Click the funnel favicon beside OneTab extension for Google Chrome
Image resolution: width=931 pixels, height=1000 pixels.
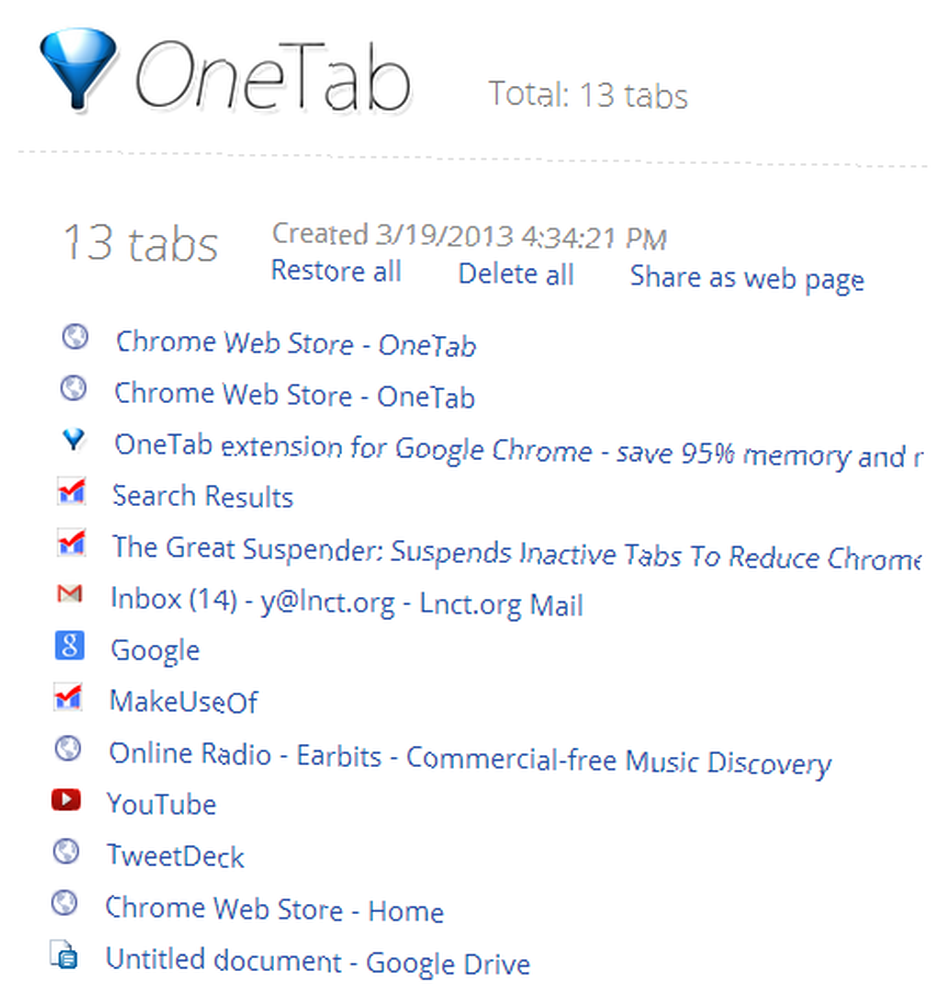pos(73,439)
